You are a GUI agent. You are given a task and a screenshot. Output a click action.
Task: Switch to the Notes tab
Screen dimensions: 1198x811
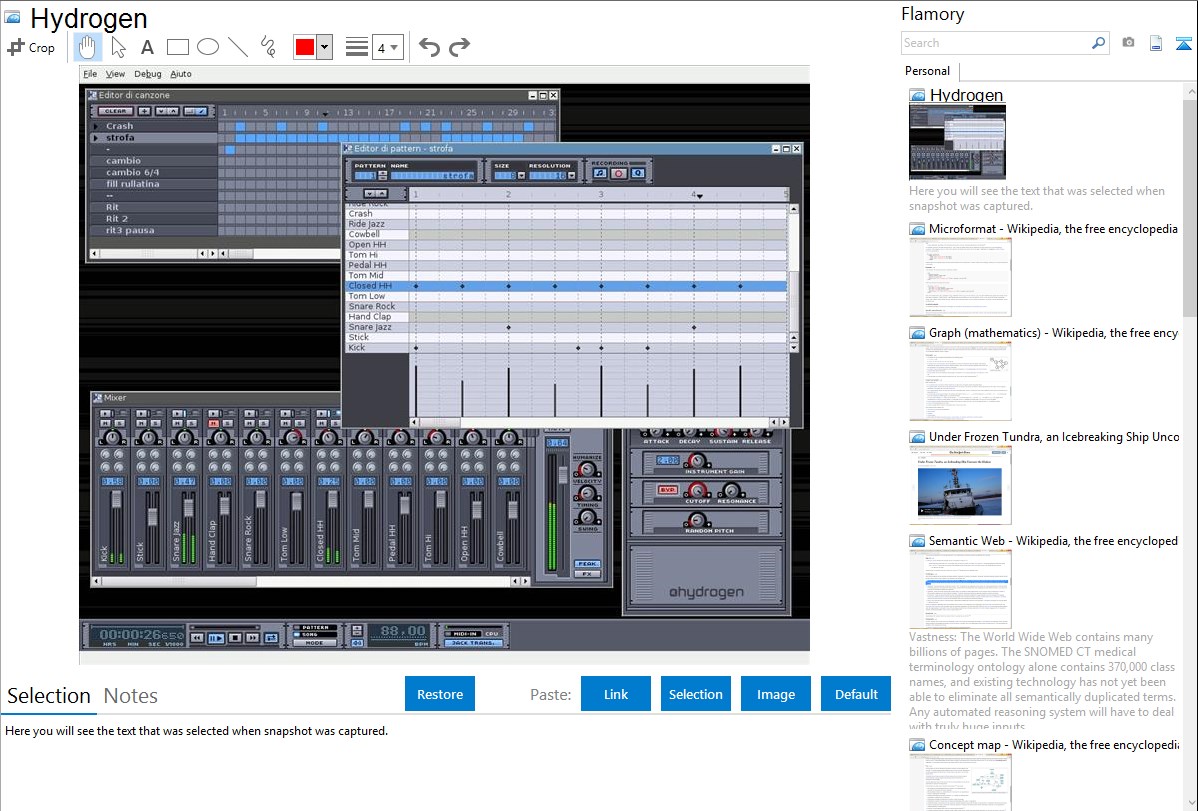131,696
